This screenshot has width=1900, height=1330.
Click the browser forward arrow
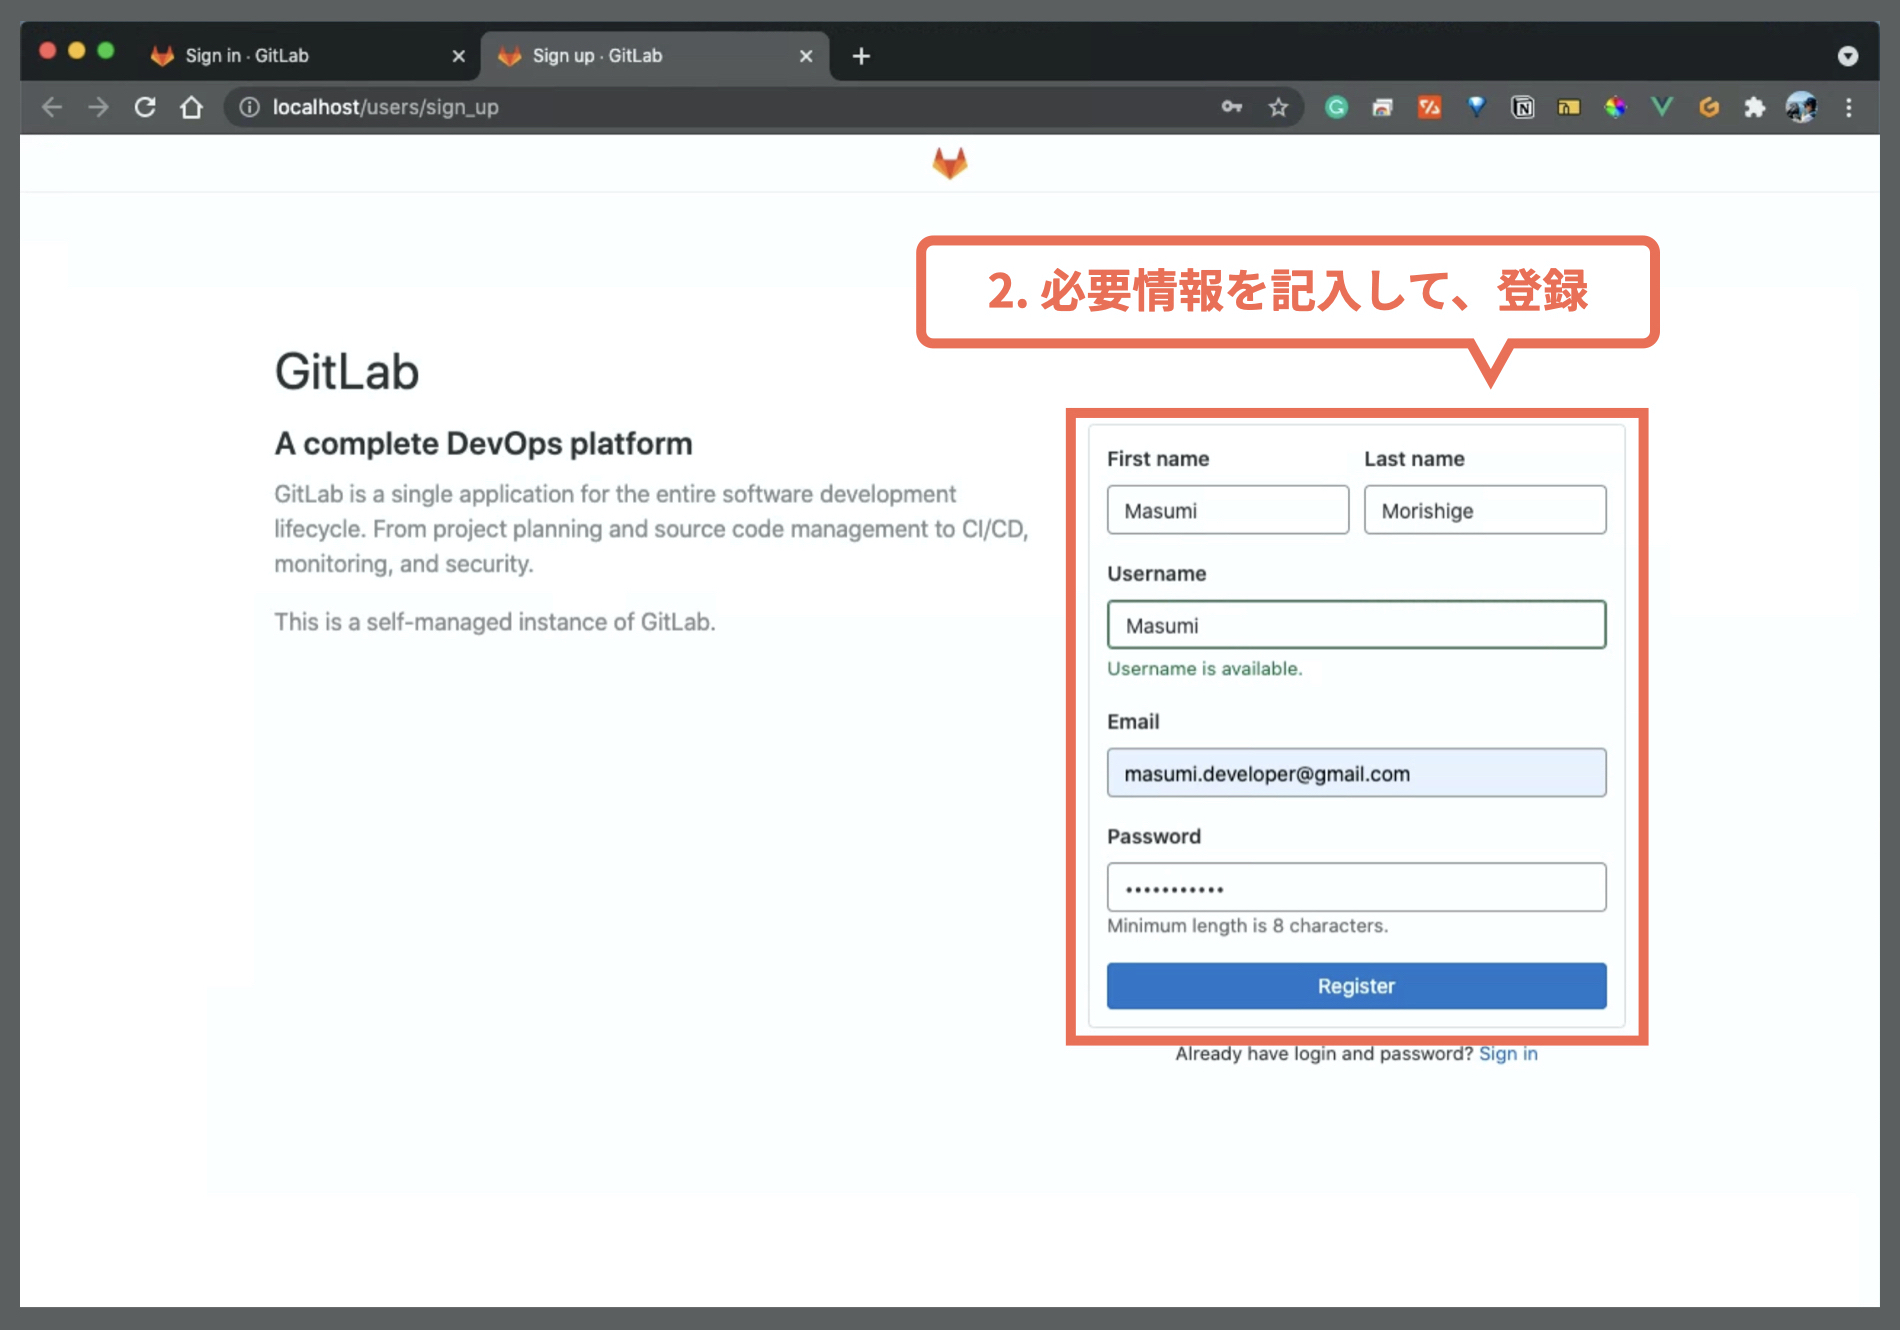[98, 107]
